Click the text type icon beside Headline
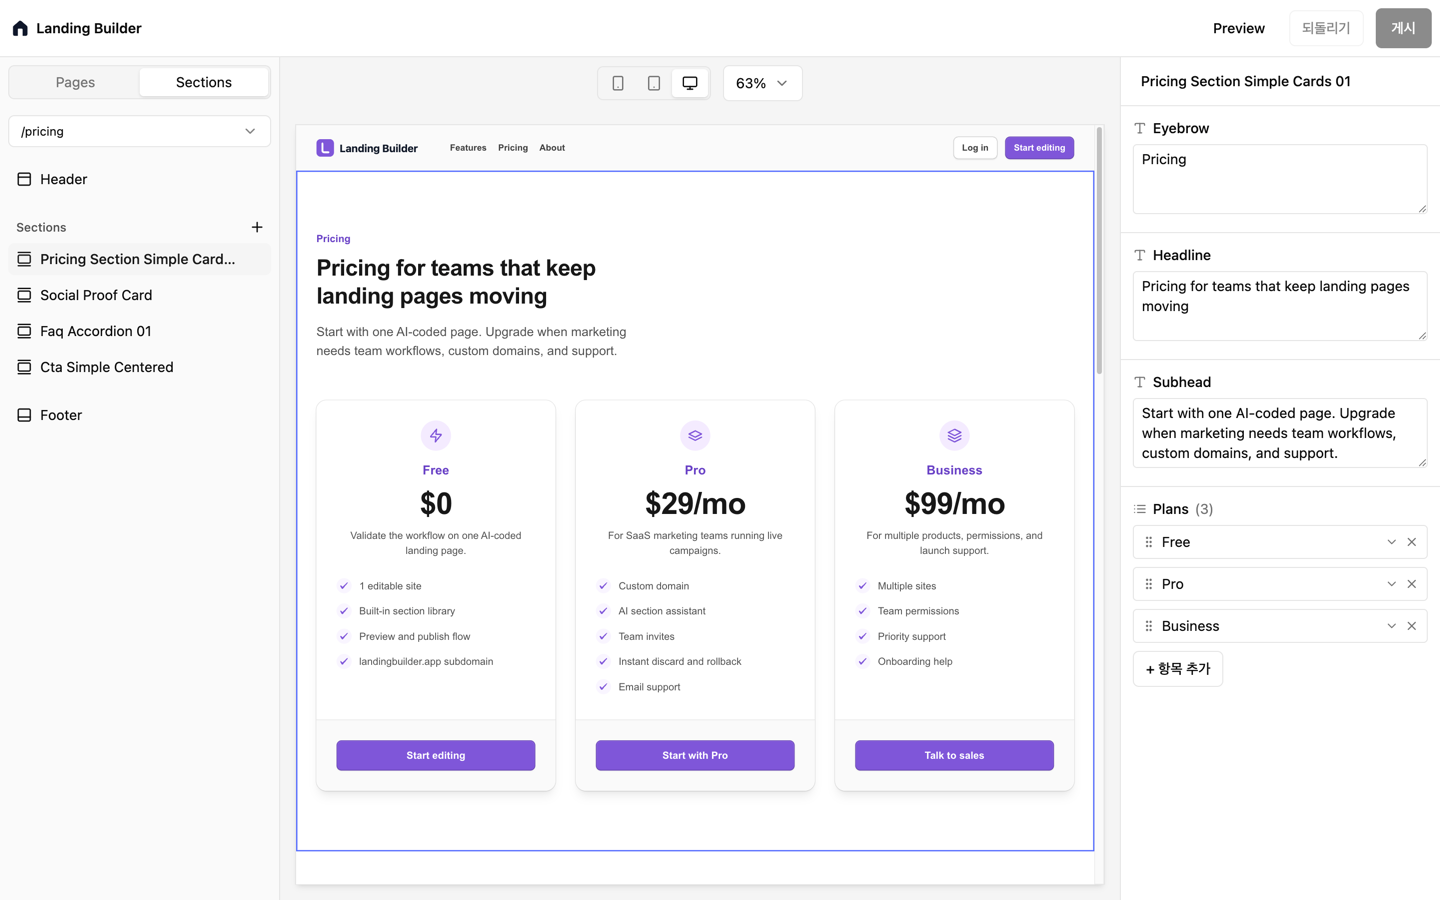 point(1140,255)
